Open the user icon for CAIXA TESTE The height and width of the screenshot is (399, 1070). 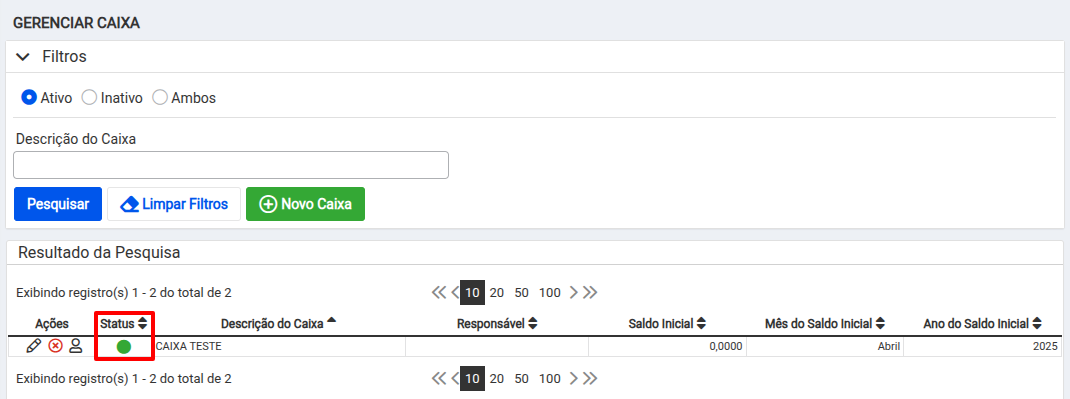[76, 346]
